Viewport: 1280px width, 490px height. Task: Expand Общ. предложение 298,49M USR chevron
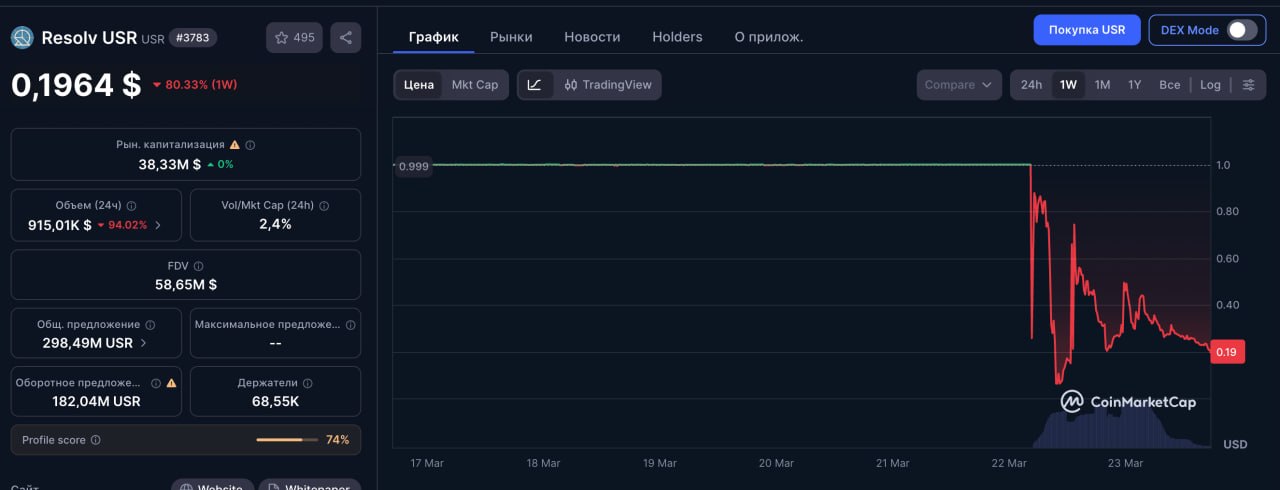click(x=143, y=343)
